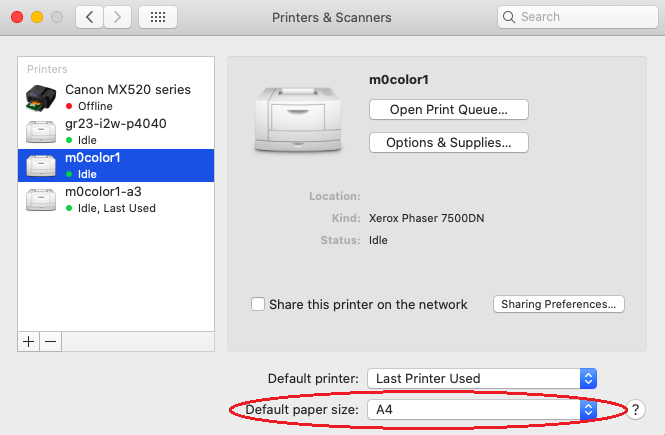Select the m0color1 printer entry
The height and width of the screenshot is (435, 665).
point(116,165)
